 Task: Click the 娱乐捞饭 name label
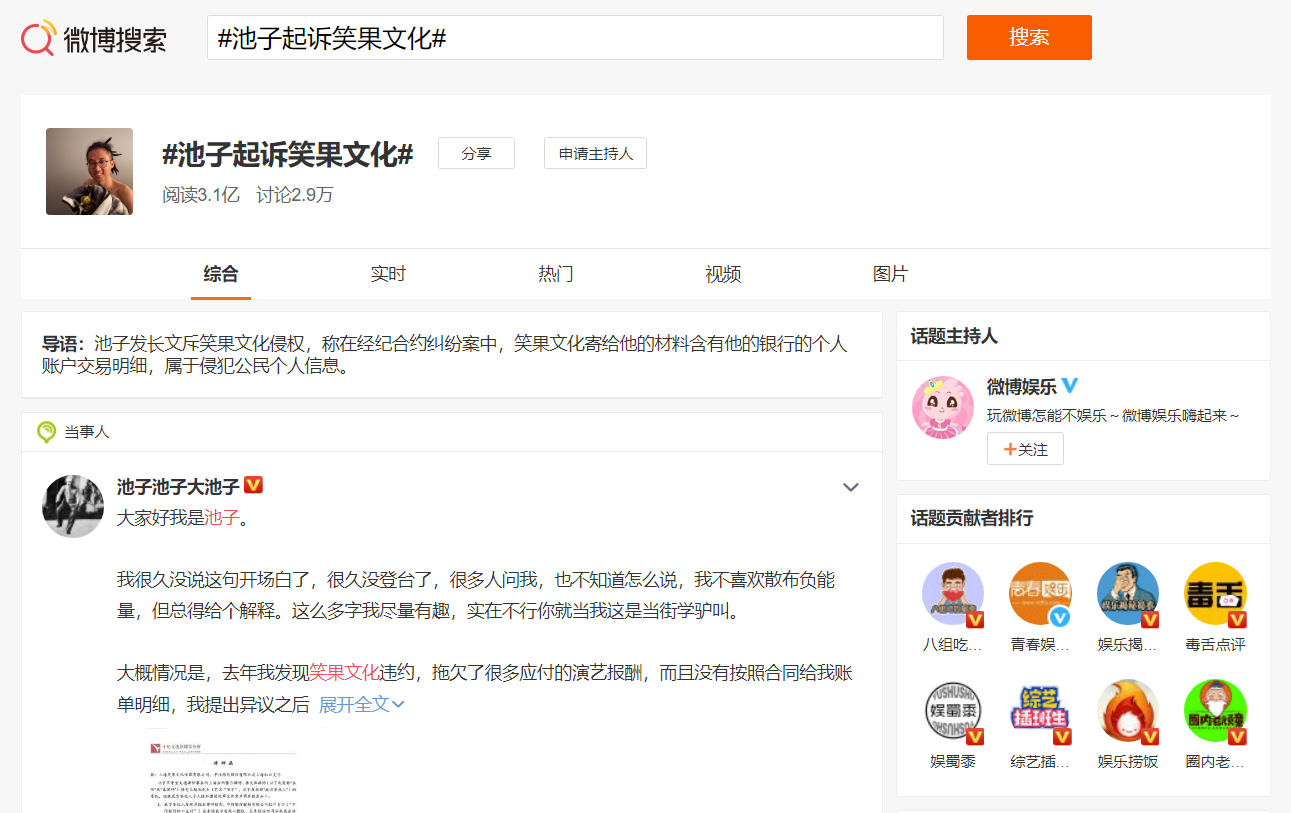(1128, 762)
